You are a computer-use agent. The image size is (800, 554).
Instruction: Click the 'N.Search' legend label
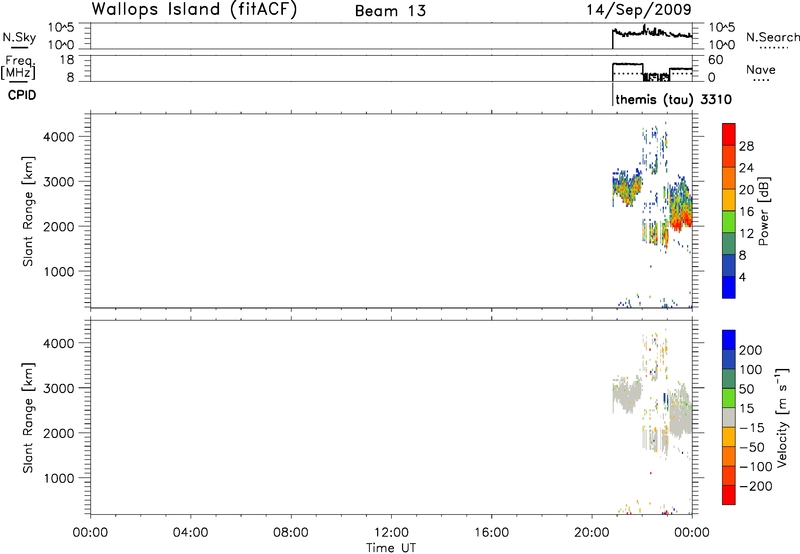click(773, 37)
